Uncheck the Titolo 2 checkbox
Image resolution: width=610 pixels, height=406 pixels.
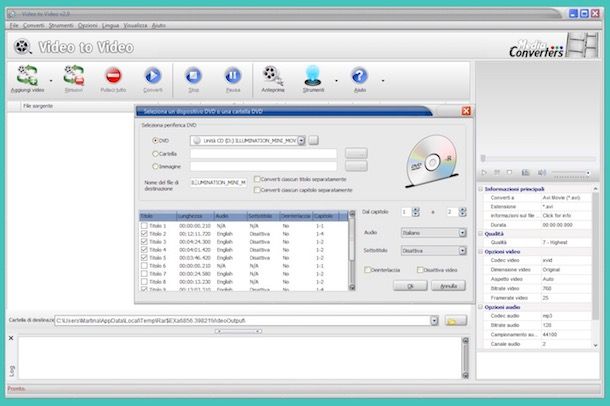coord(144,233)
